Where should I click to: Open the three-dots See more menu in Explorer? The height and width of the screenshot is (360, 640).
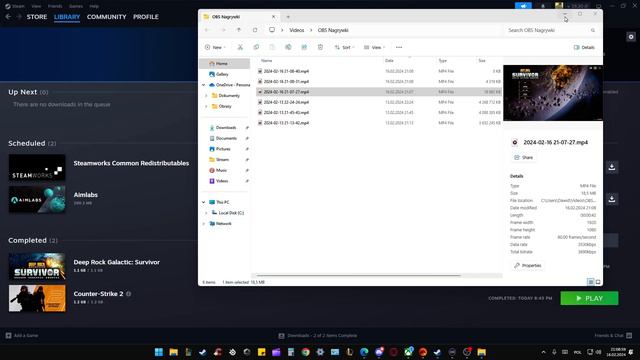pos(399,47)
